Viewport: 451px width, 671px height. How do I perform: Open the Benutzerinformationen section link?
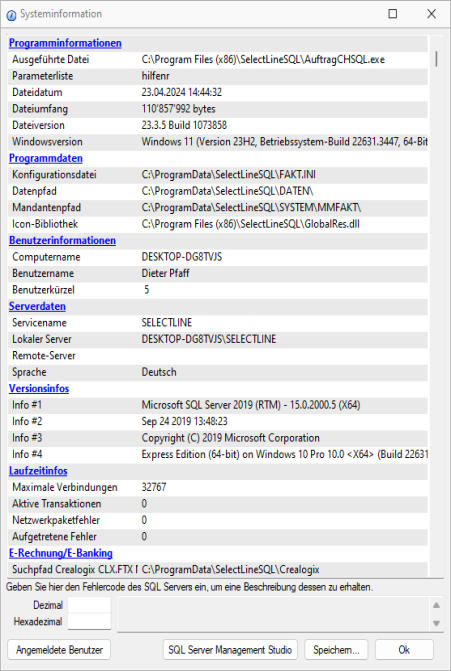tap(62, 240)
